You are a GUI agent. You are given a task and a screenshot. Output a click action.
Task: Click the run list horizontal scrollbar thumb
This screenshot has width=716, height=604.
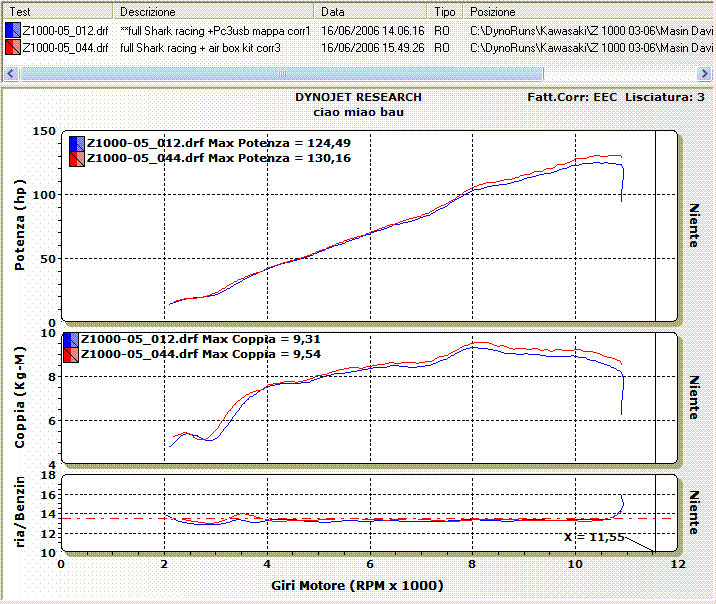282,73
